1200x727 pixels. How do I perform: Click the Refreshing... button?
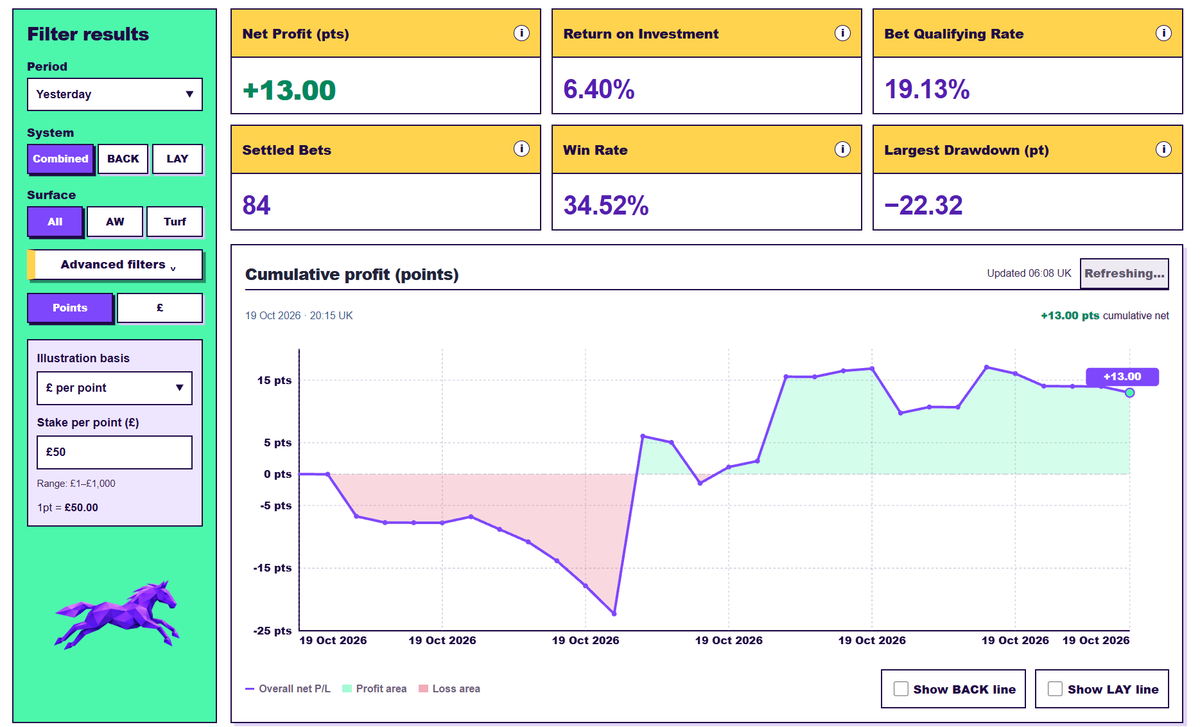coord(1125,273)
